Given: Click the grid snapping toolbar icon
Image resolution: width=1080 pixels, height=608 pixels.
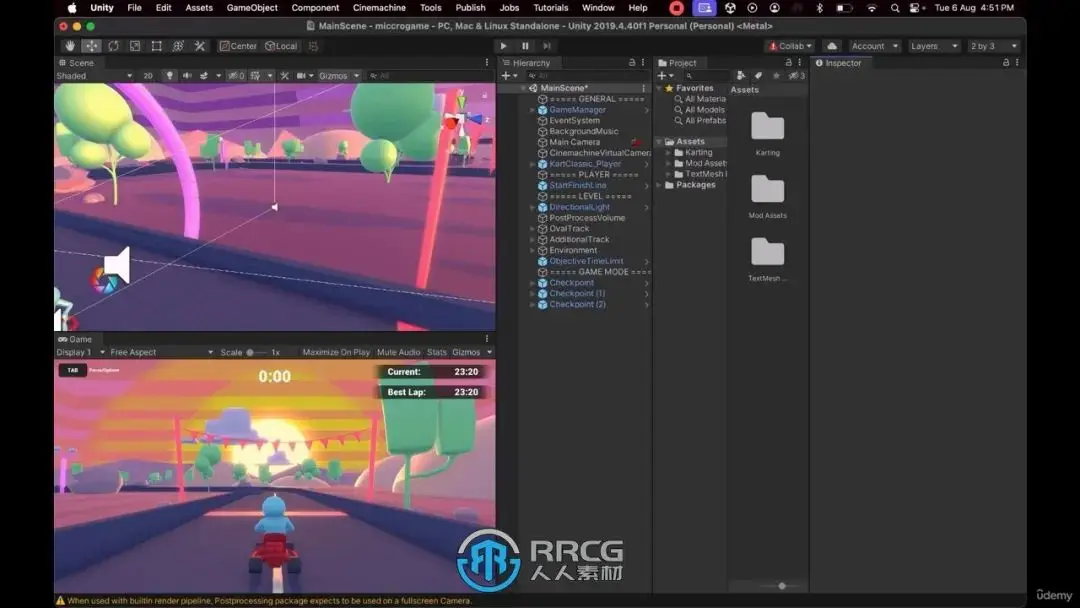Looking at the screenshot, I should click(x=313, y=46).
